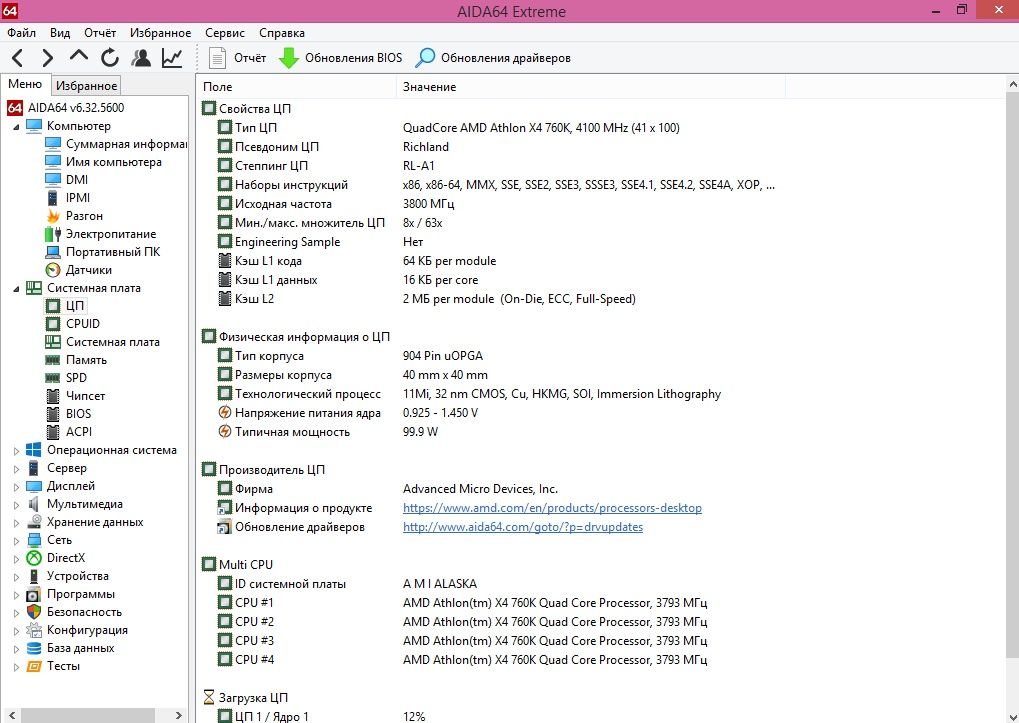
Task: Click the CPUID chip icon
Action: pos(53,324)
